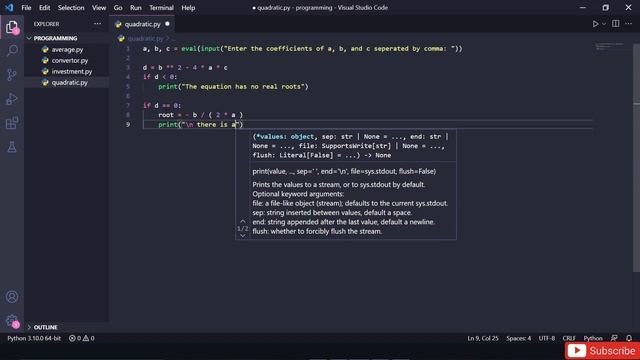Viewport: 640px width, 360px height.
Task: Select quadratic.py in the explorer
Action: (69, 82)
